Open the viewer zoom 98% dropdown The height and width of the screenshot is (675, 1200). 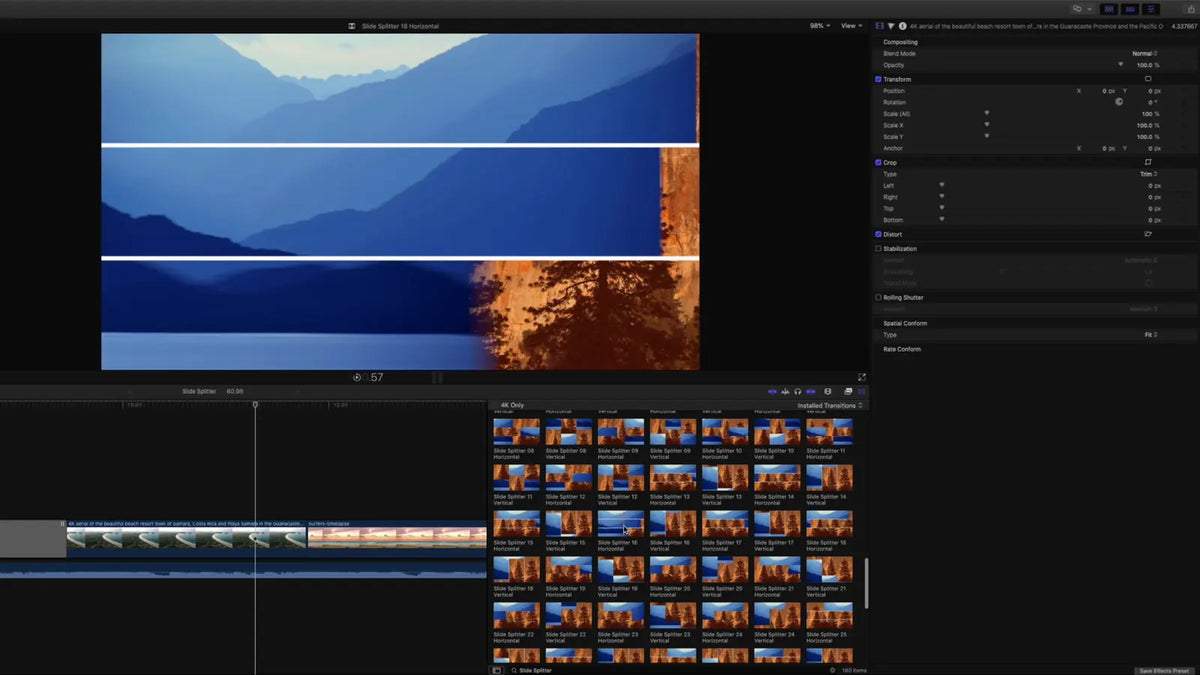pos(820,26)
